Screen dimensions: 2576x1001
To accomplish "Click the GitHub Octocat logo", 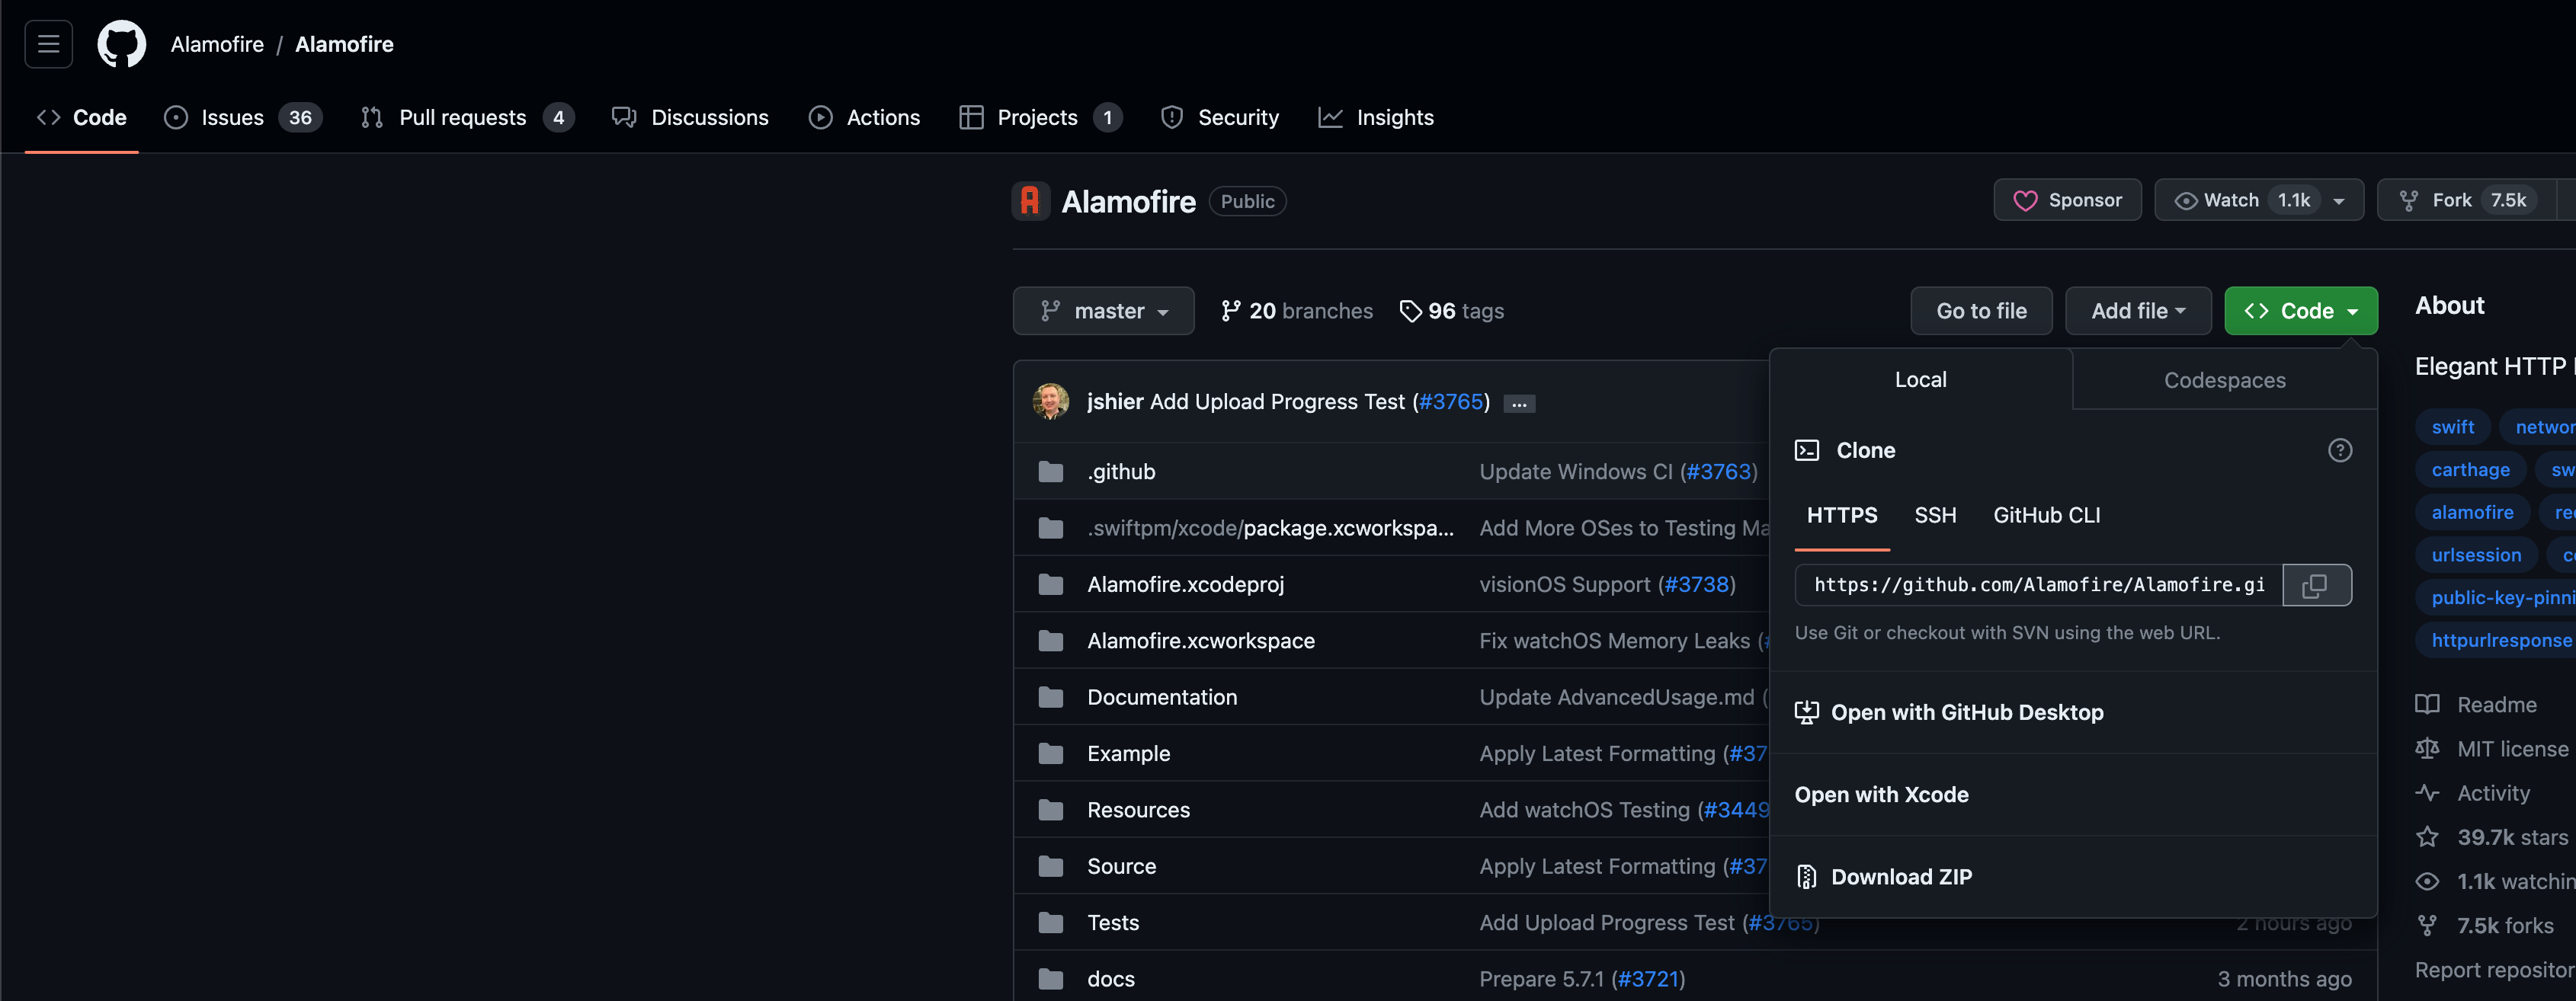I will 121,44.
